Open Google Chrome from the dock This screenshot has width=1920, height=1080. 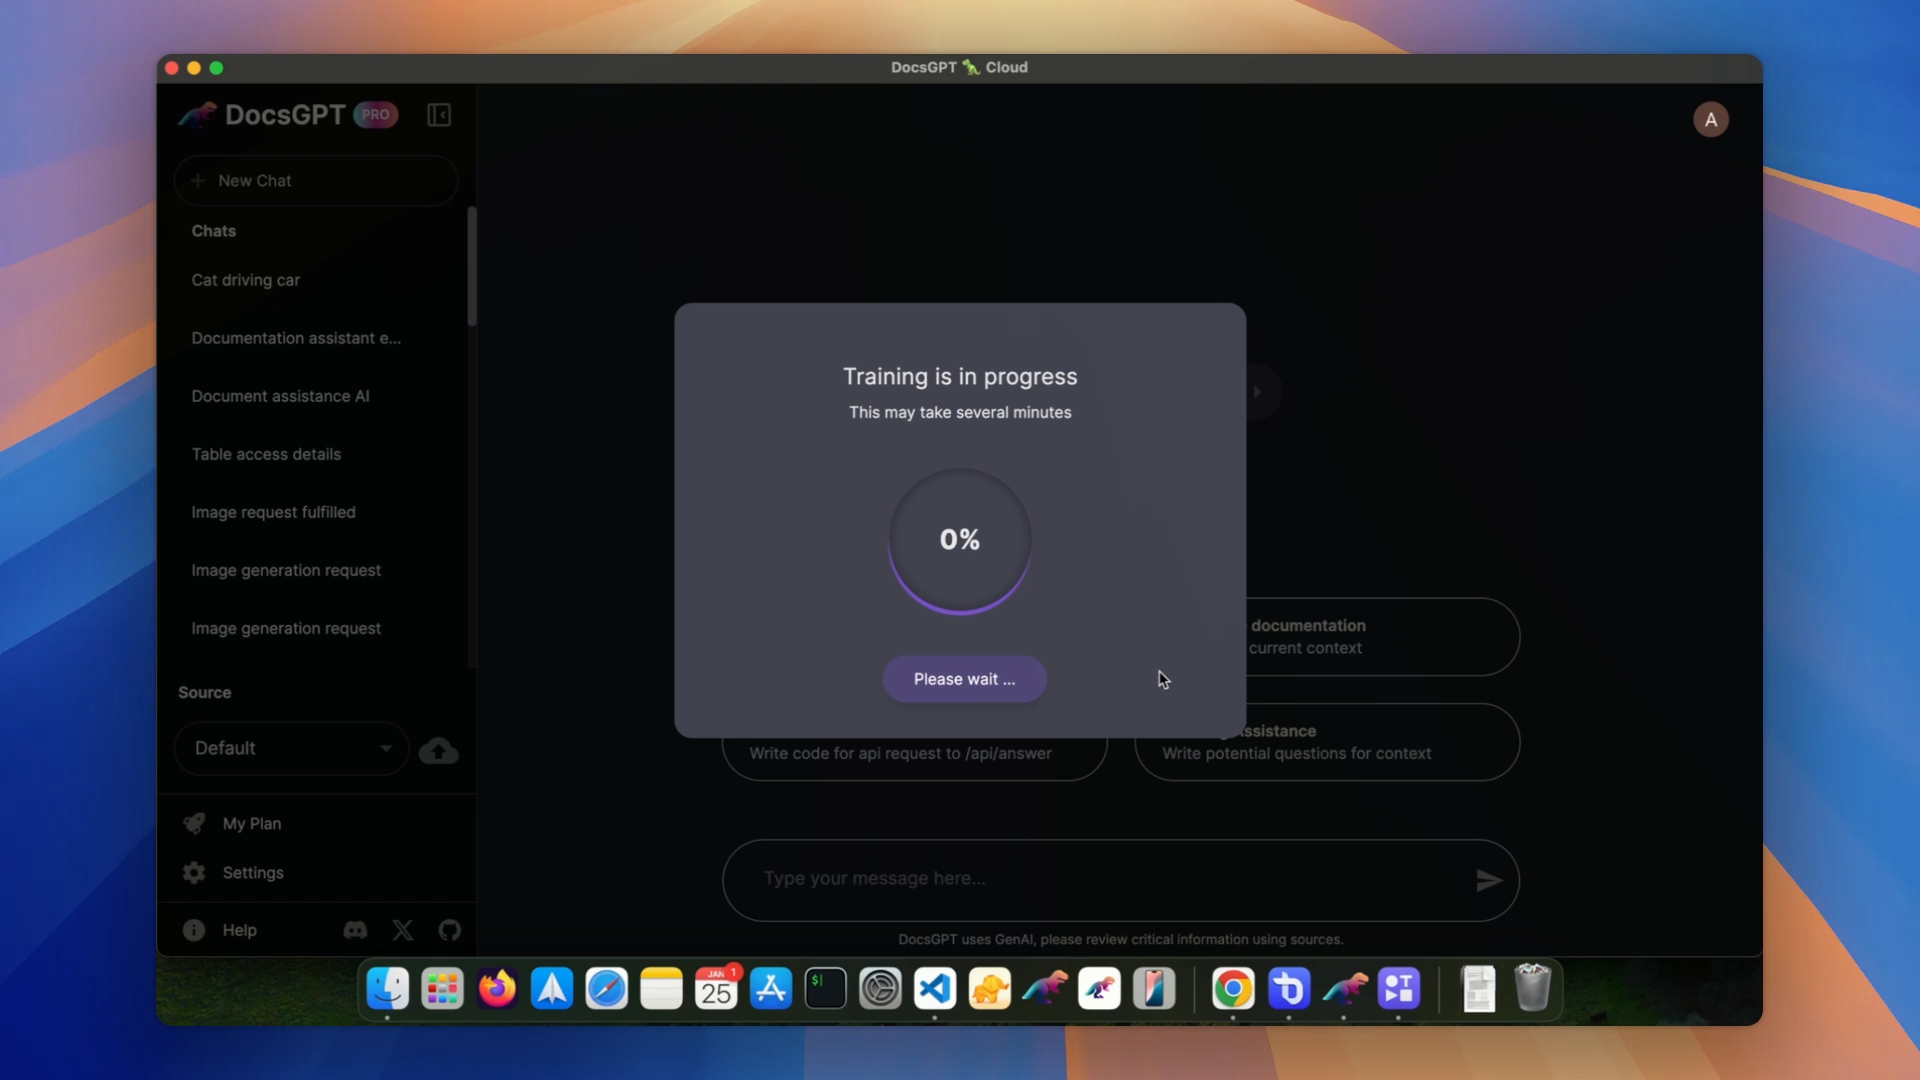pyautogui.click(x=1233, y=989)
